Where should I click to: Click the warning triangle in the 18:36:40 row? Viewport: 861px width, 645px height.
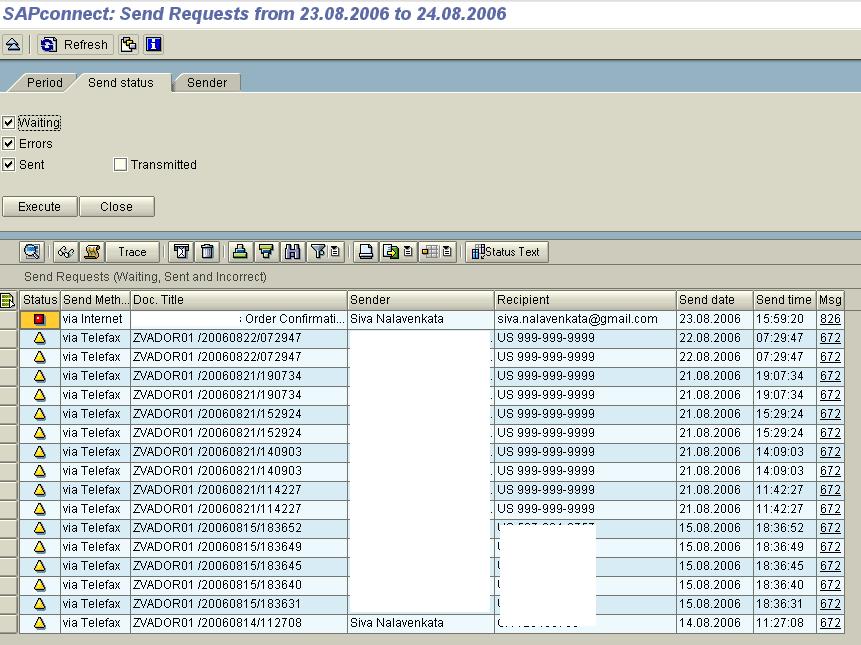tap(40, 585)
